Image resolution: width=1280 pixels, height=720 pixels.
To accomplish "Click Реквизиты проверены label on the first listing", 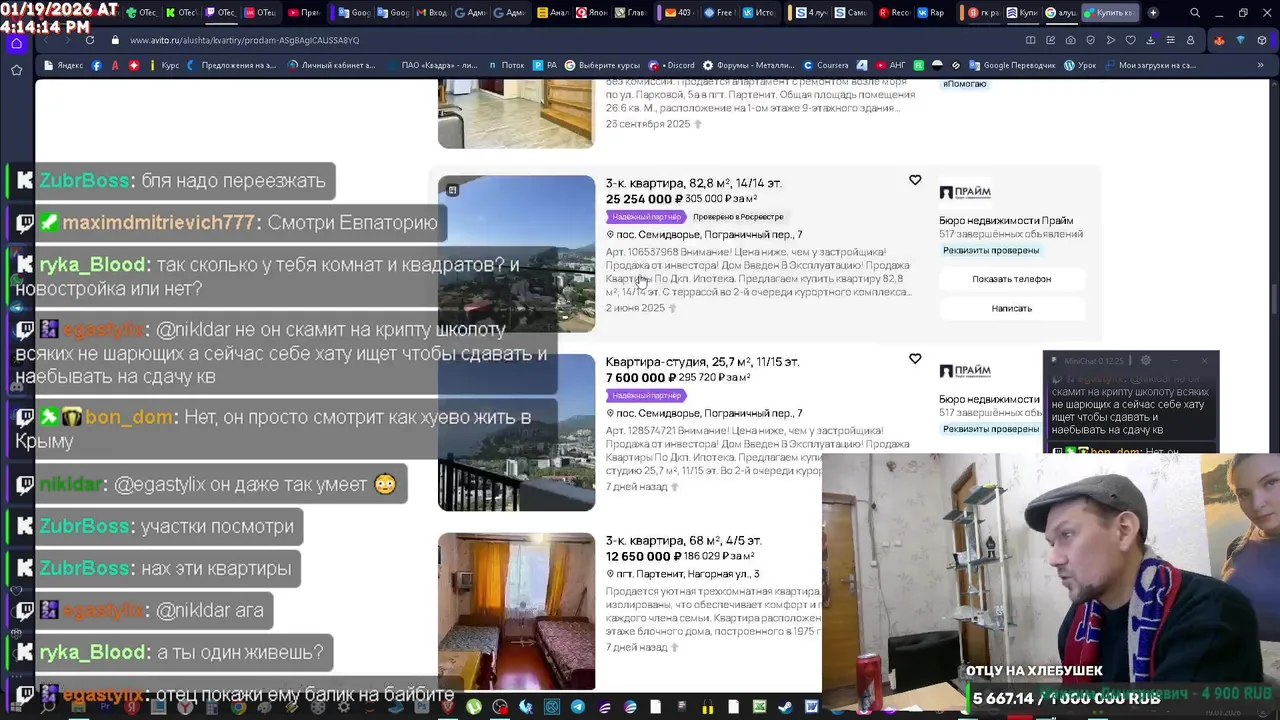I will pos(991,250).
